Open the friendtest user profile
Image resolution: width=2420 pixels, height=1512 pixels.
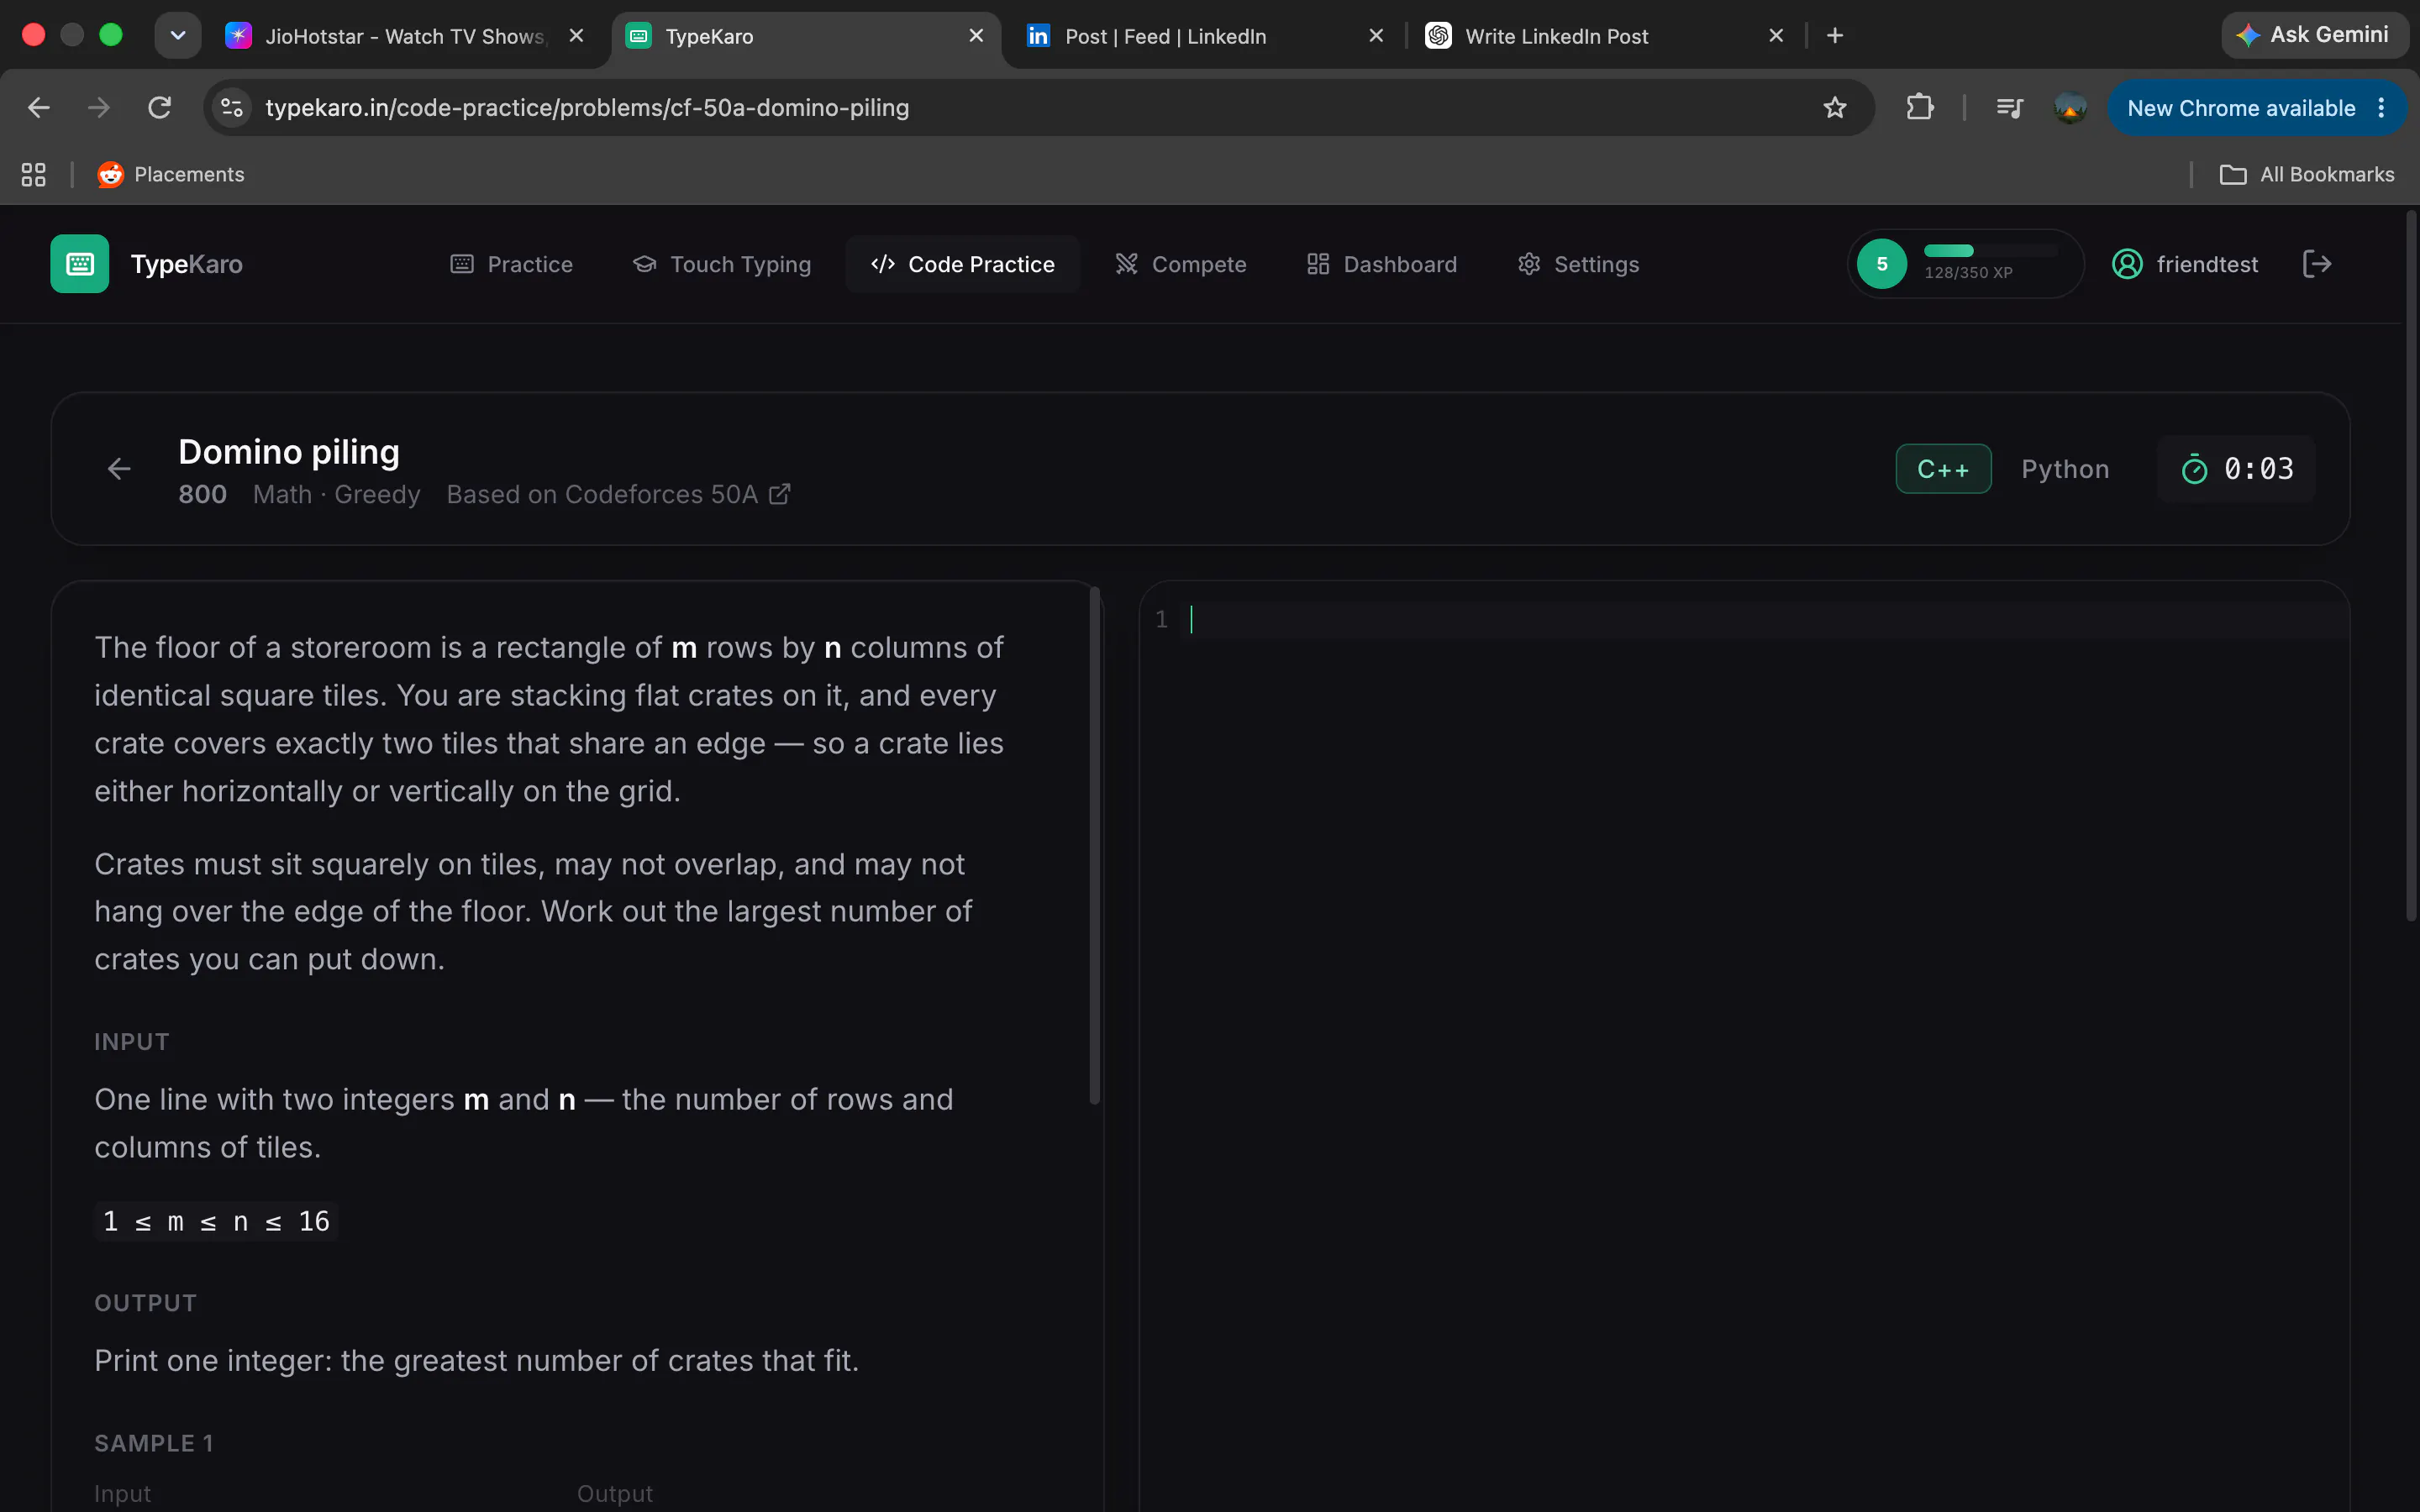pyautogui.click(x=2184, y=264)
